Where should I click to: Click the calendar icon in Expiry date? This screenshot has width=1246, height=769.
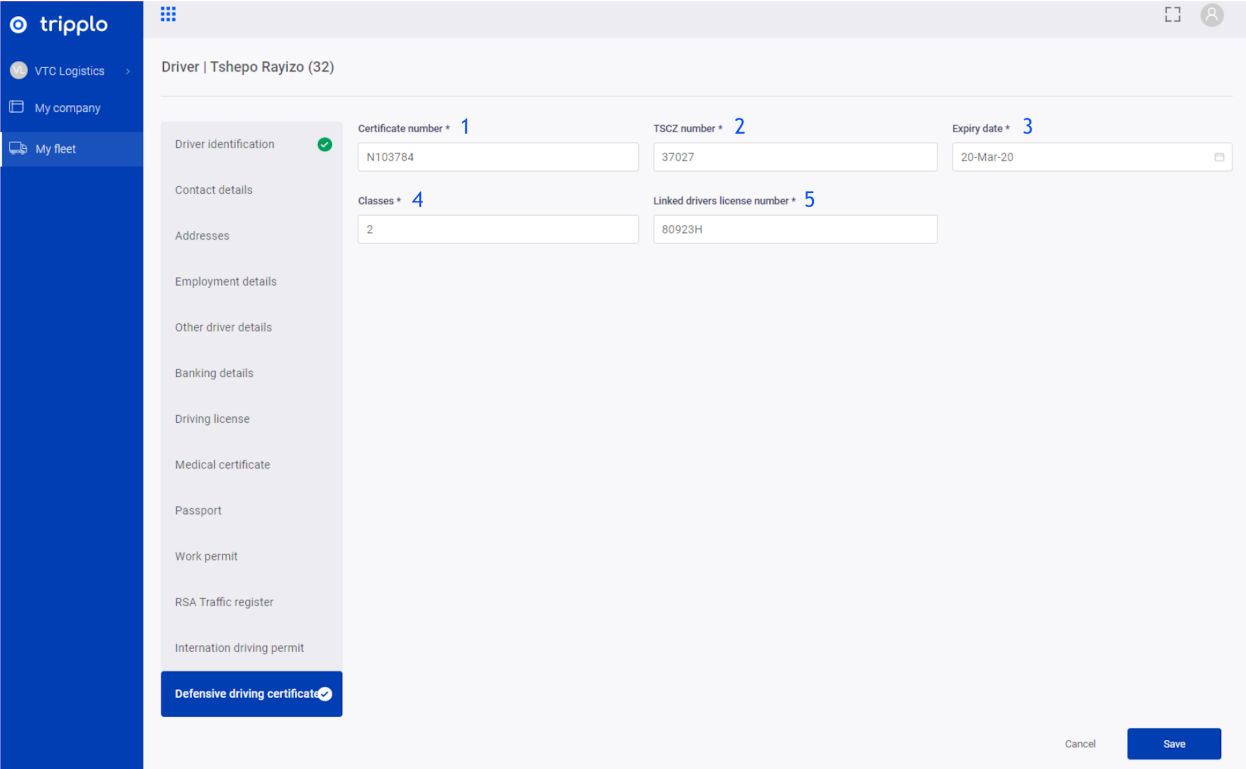(x=1219, y=157)
